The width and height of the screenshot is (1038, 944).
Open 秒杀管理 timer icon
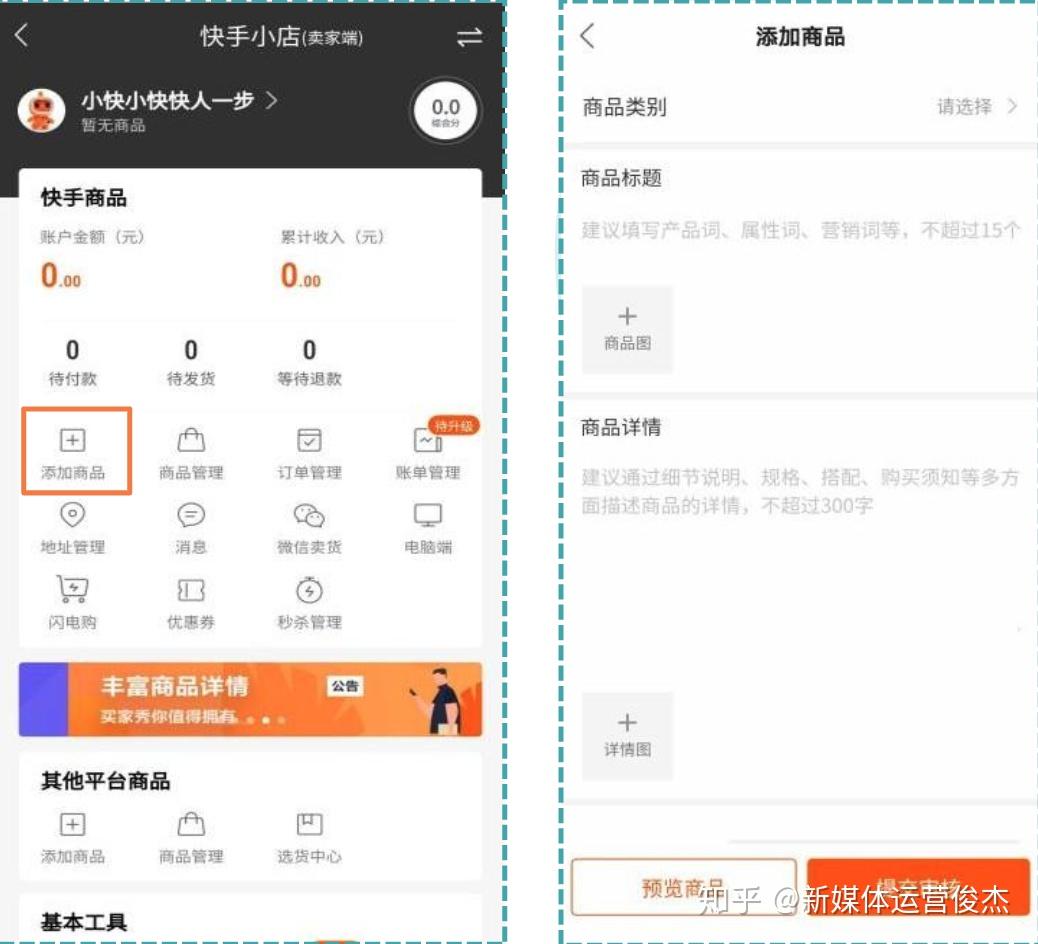(x=309, y=602)
